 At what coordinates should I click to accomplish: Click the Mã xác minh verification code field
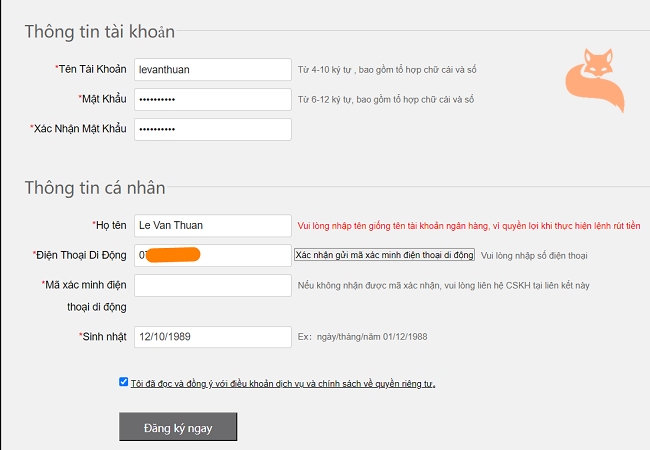[x=213, y=285]
